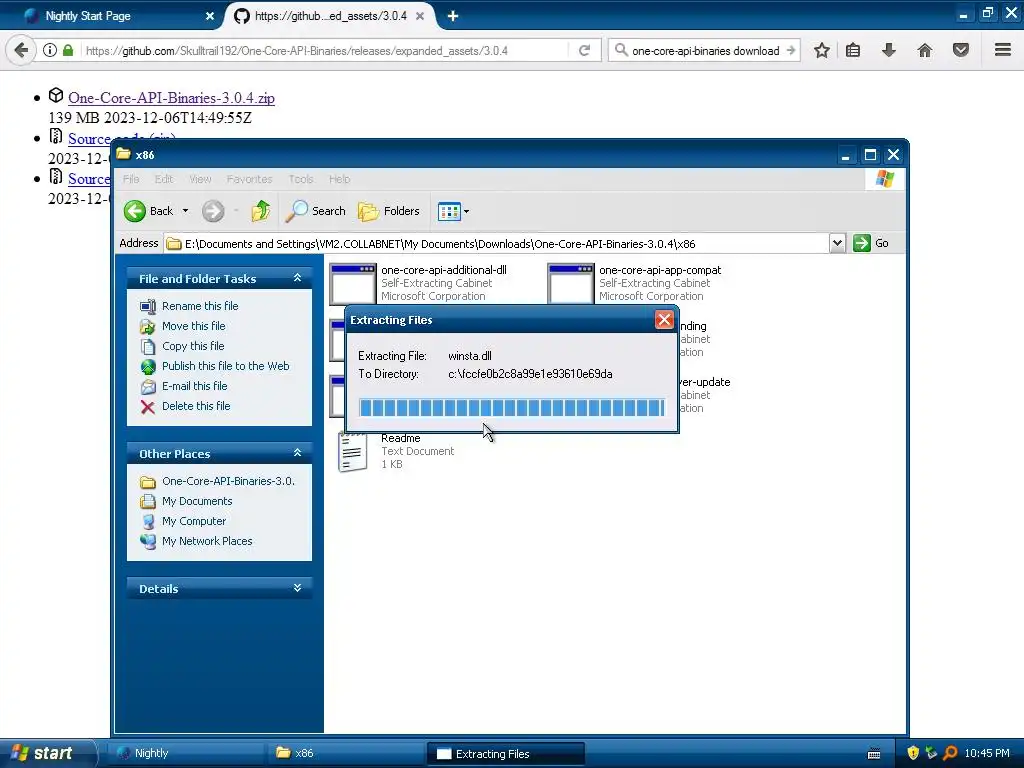Click Explorer Back button
The height and width of the screenshot is (768, 1024).
tap(150, 211)
